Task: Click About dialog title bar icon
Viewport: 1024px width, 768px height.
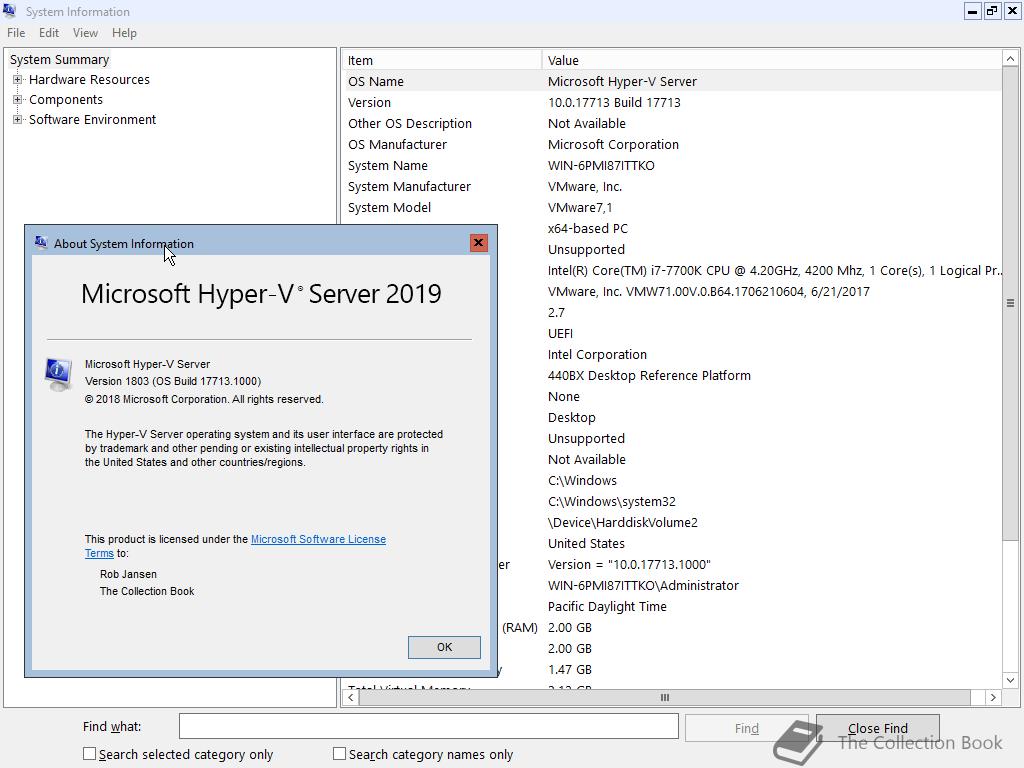Action: (41, 243)
